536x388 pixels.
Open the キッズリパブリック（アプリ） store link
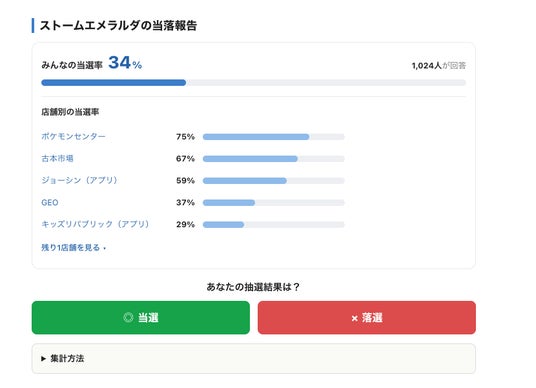[x=95, y=224]
